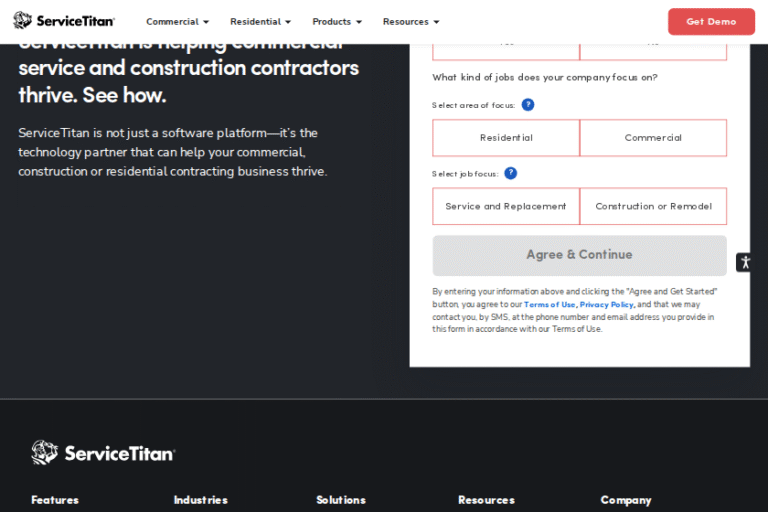Open the Products navigation menu

coord(336,22)
